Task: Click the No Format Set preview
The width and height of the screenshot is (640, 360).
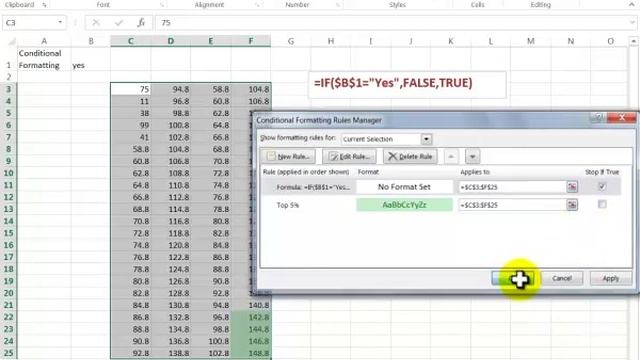Action: pyautogui.click(x=404, y=187)
